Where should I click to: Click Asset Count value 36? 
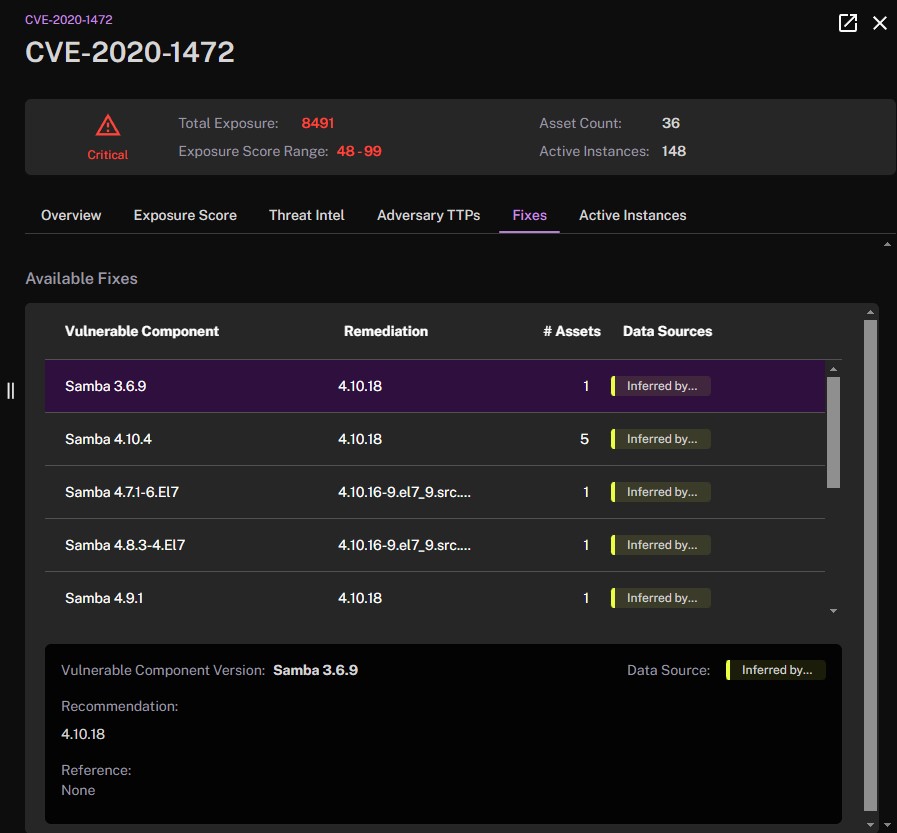[670, 123]
